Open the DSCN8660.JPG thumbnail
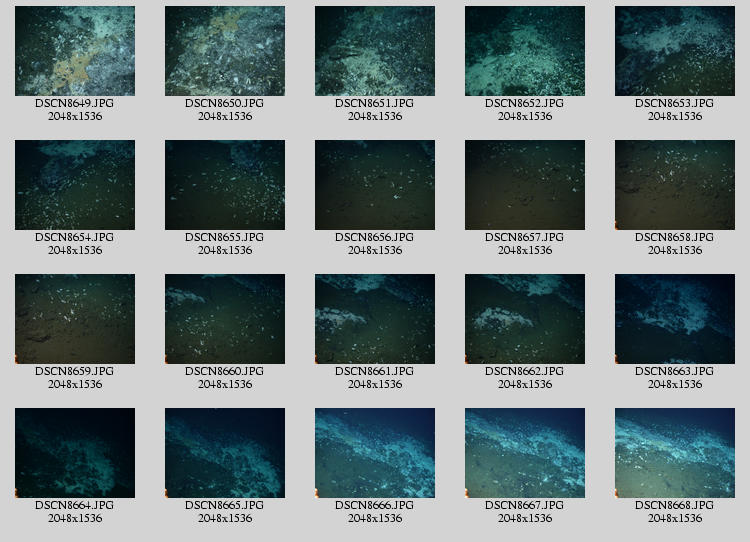The width and height of the screenshot is (750, 542). tap(225, 319)
